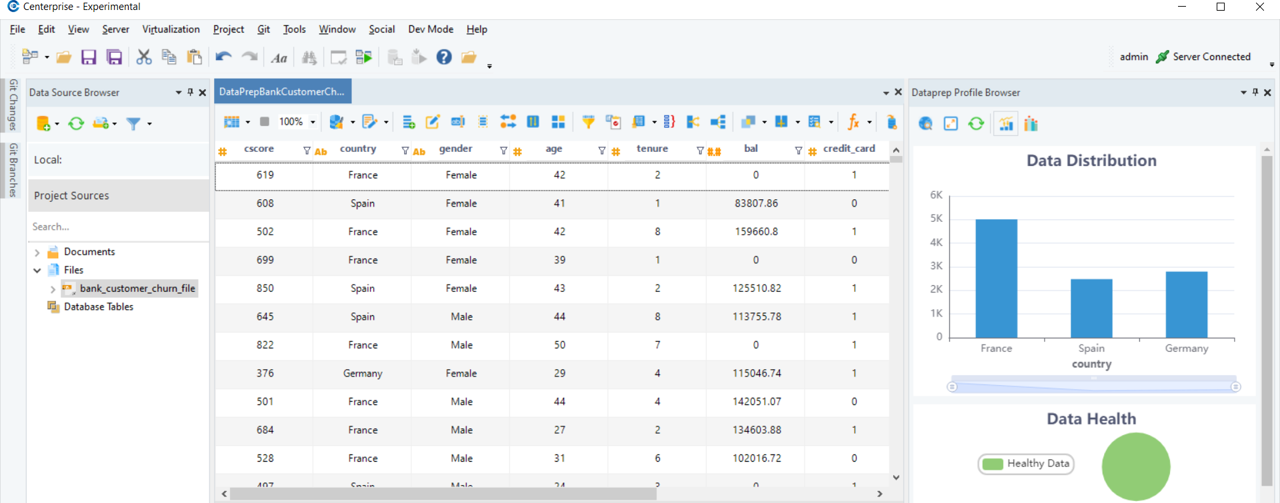Viewport: 1280px width, 503px height.
Task: Refresh the Dataprep Profile Browser
Action: pos(976,124)
